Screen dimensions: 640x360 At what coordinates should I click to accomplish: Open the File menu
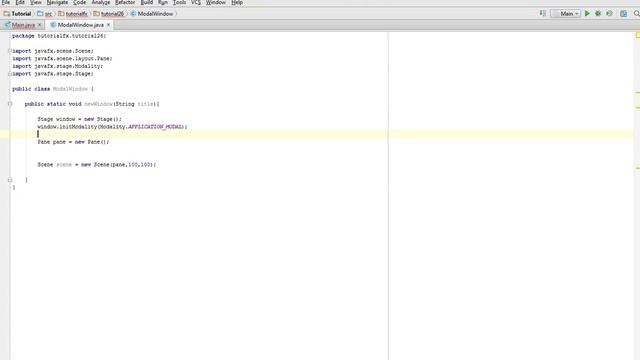6,2
